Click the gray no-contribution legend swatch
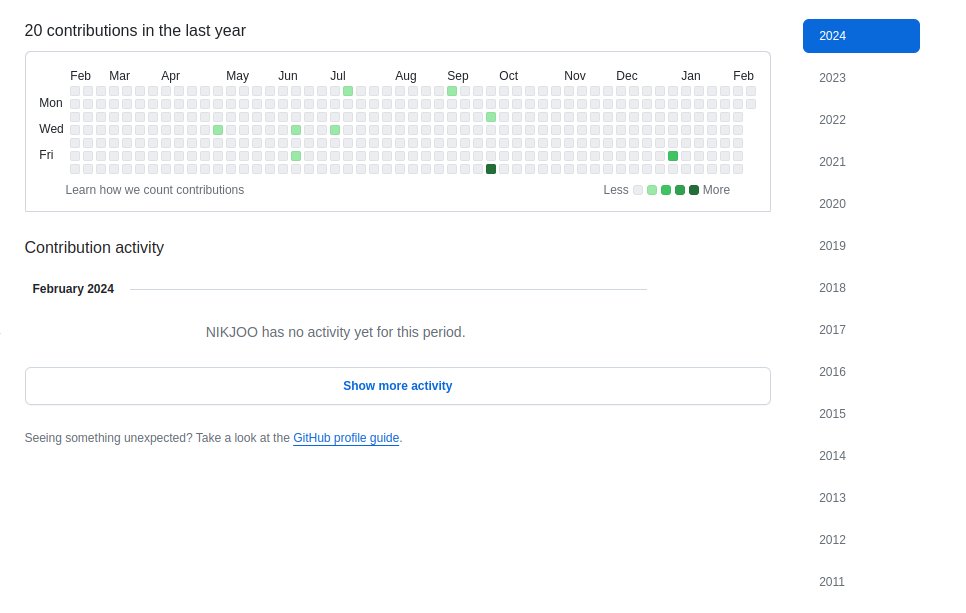 pos(638,190)
